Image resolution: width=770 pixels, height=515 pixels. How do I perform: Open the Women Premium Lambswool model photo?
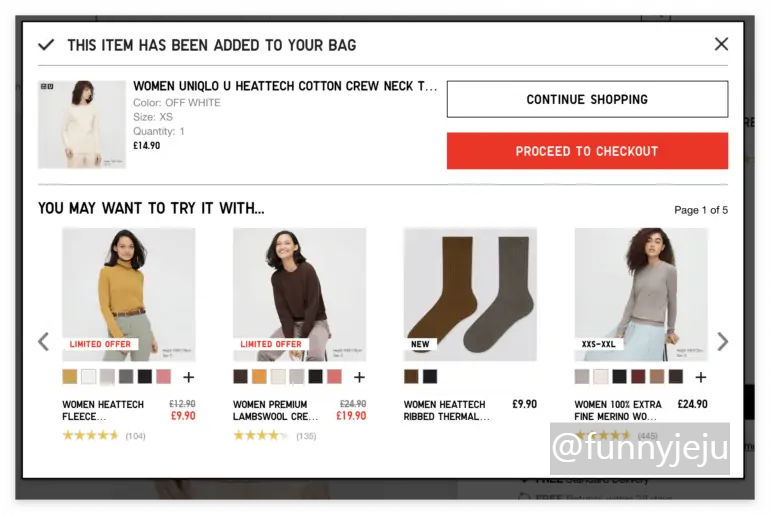300,294
